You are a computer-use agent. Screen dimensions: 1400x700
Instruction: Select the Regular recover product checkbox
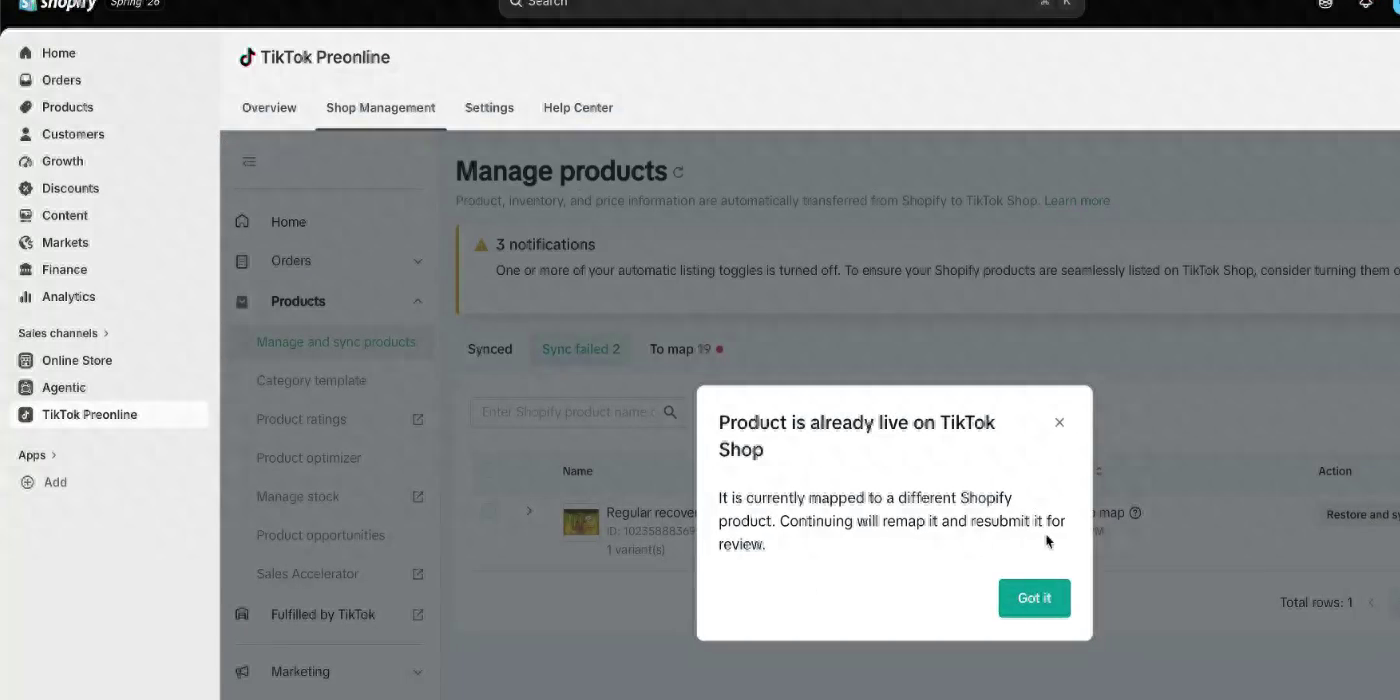point(489,511)
